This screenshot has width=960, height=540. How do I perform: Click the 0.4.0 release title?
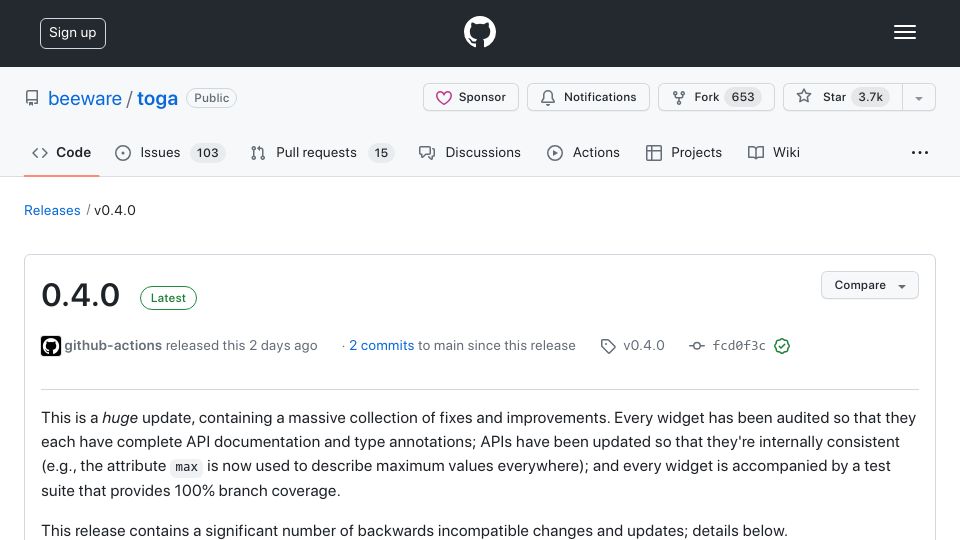81,296
